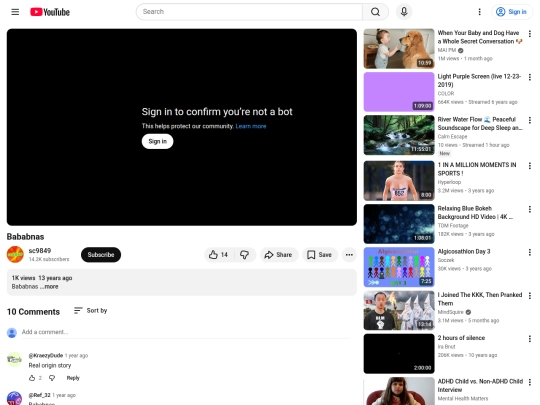Dislike the 'Real origin story' comment

[52, 378]
